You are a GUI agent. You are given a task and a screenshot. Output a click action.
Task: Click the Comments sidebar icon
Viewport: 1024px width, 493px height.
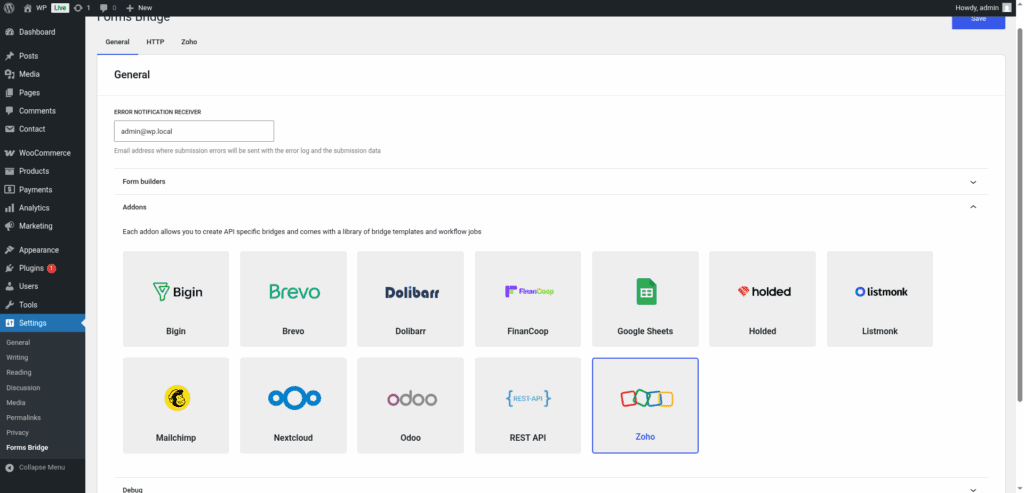coord(9,111)
